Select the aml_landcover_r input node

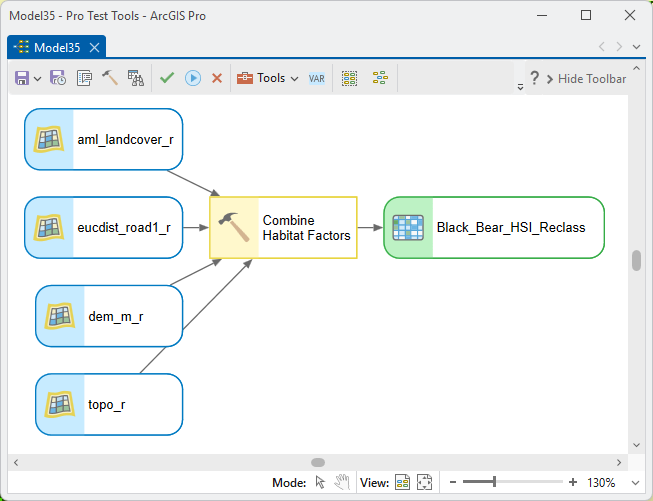point(103,139)
